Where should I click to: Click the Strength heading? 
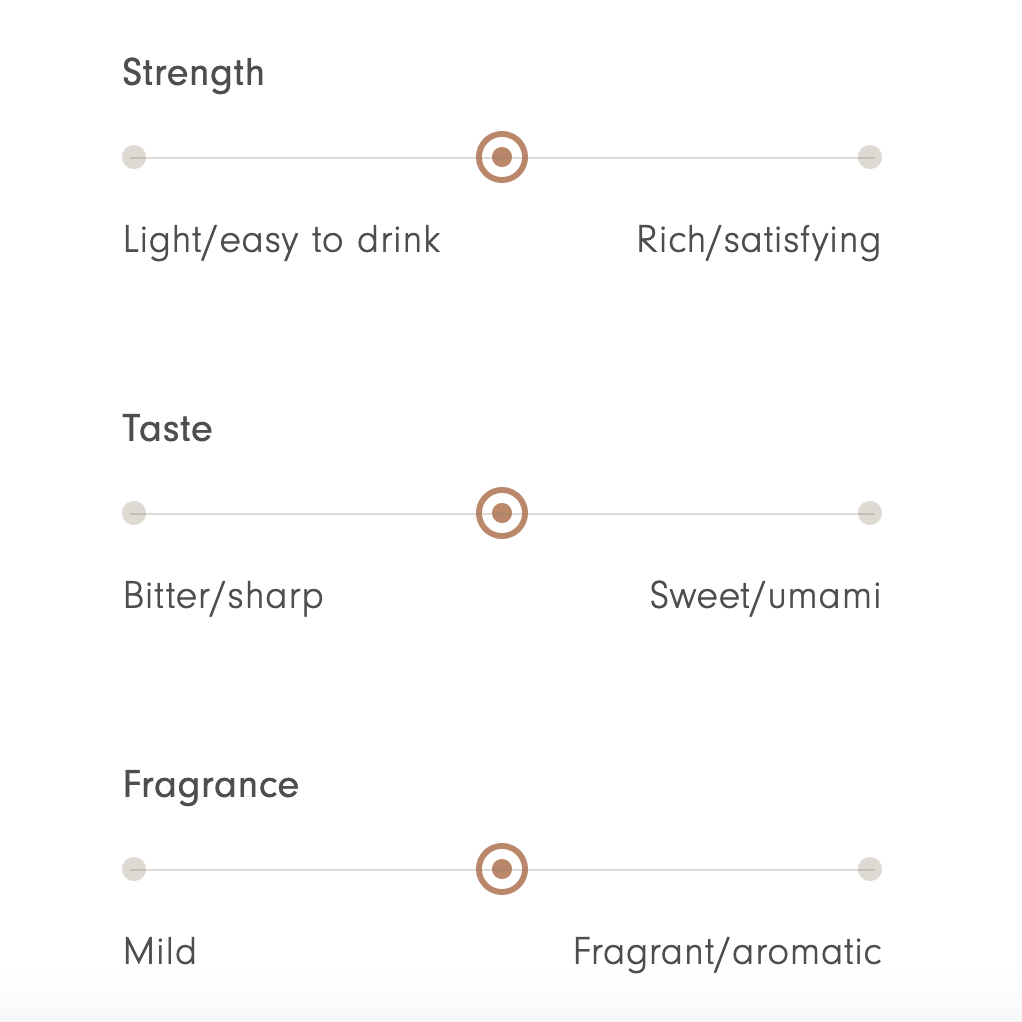click(x=194, y=74)
